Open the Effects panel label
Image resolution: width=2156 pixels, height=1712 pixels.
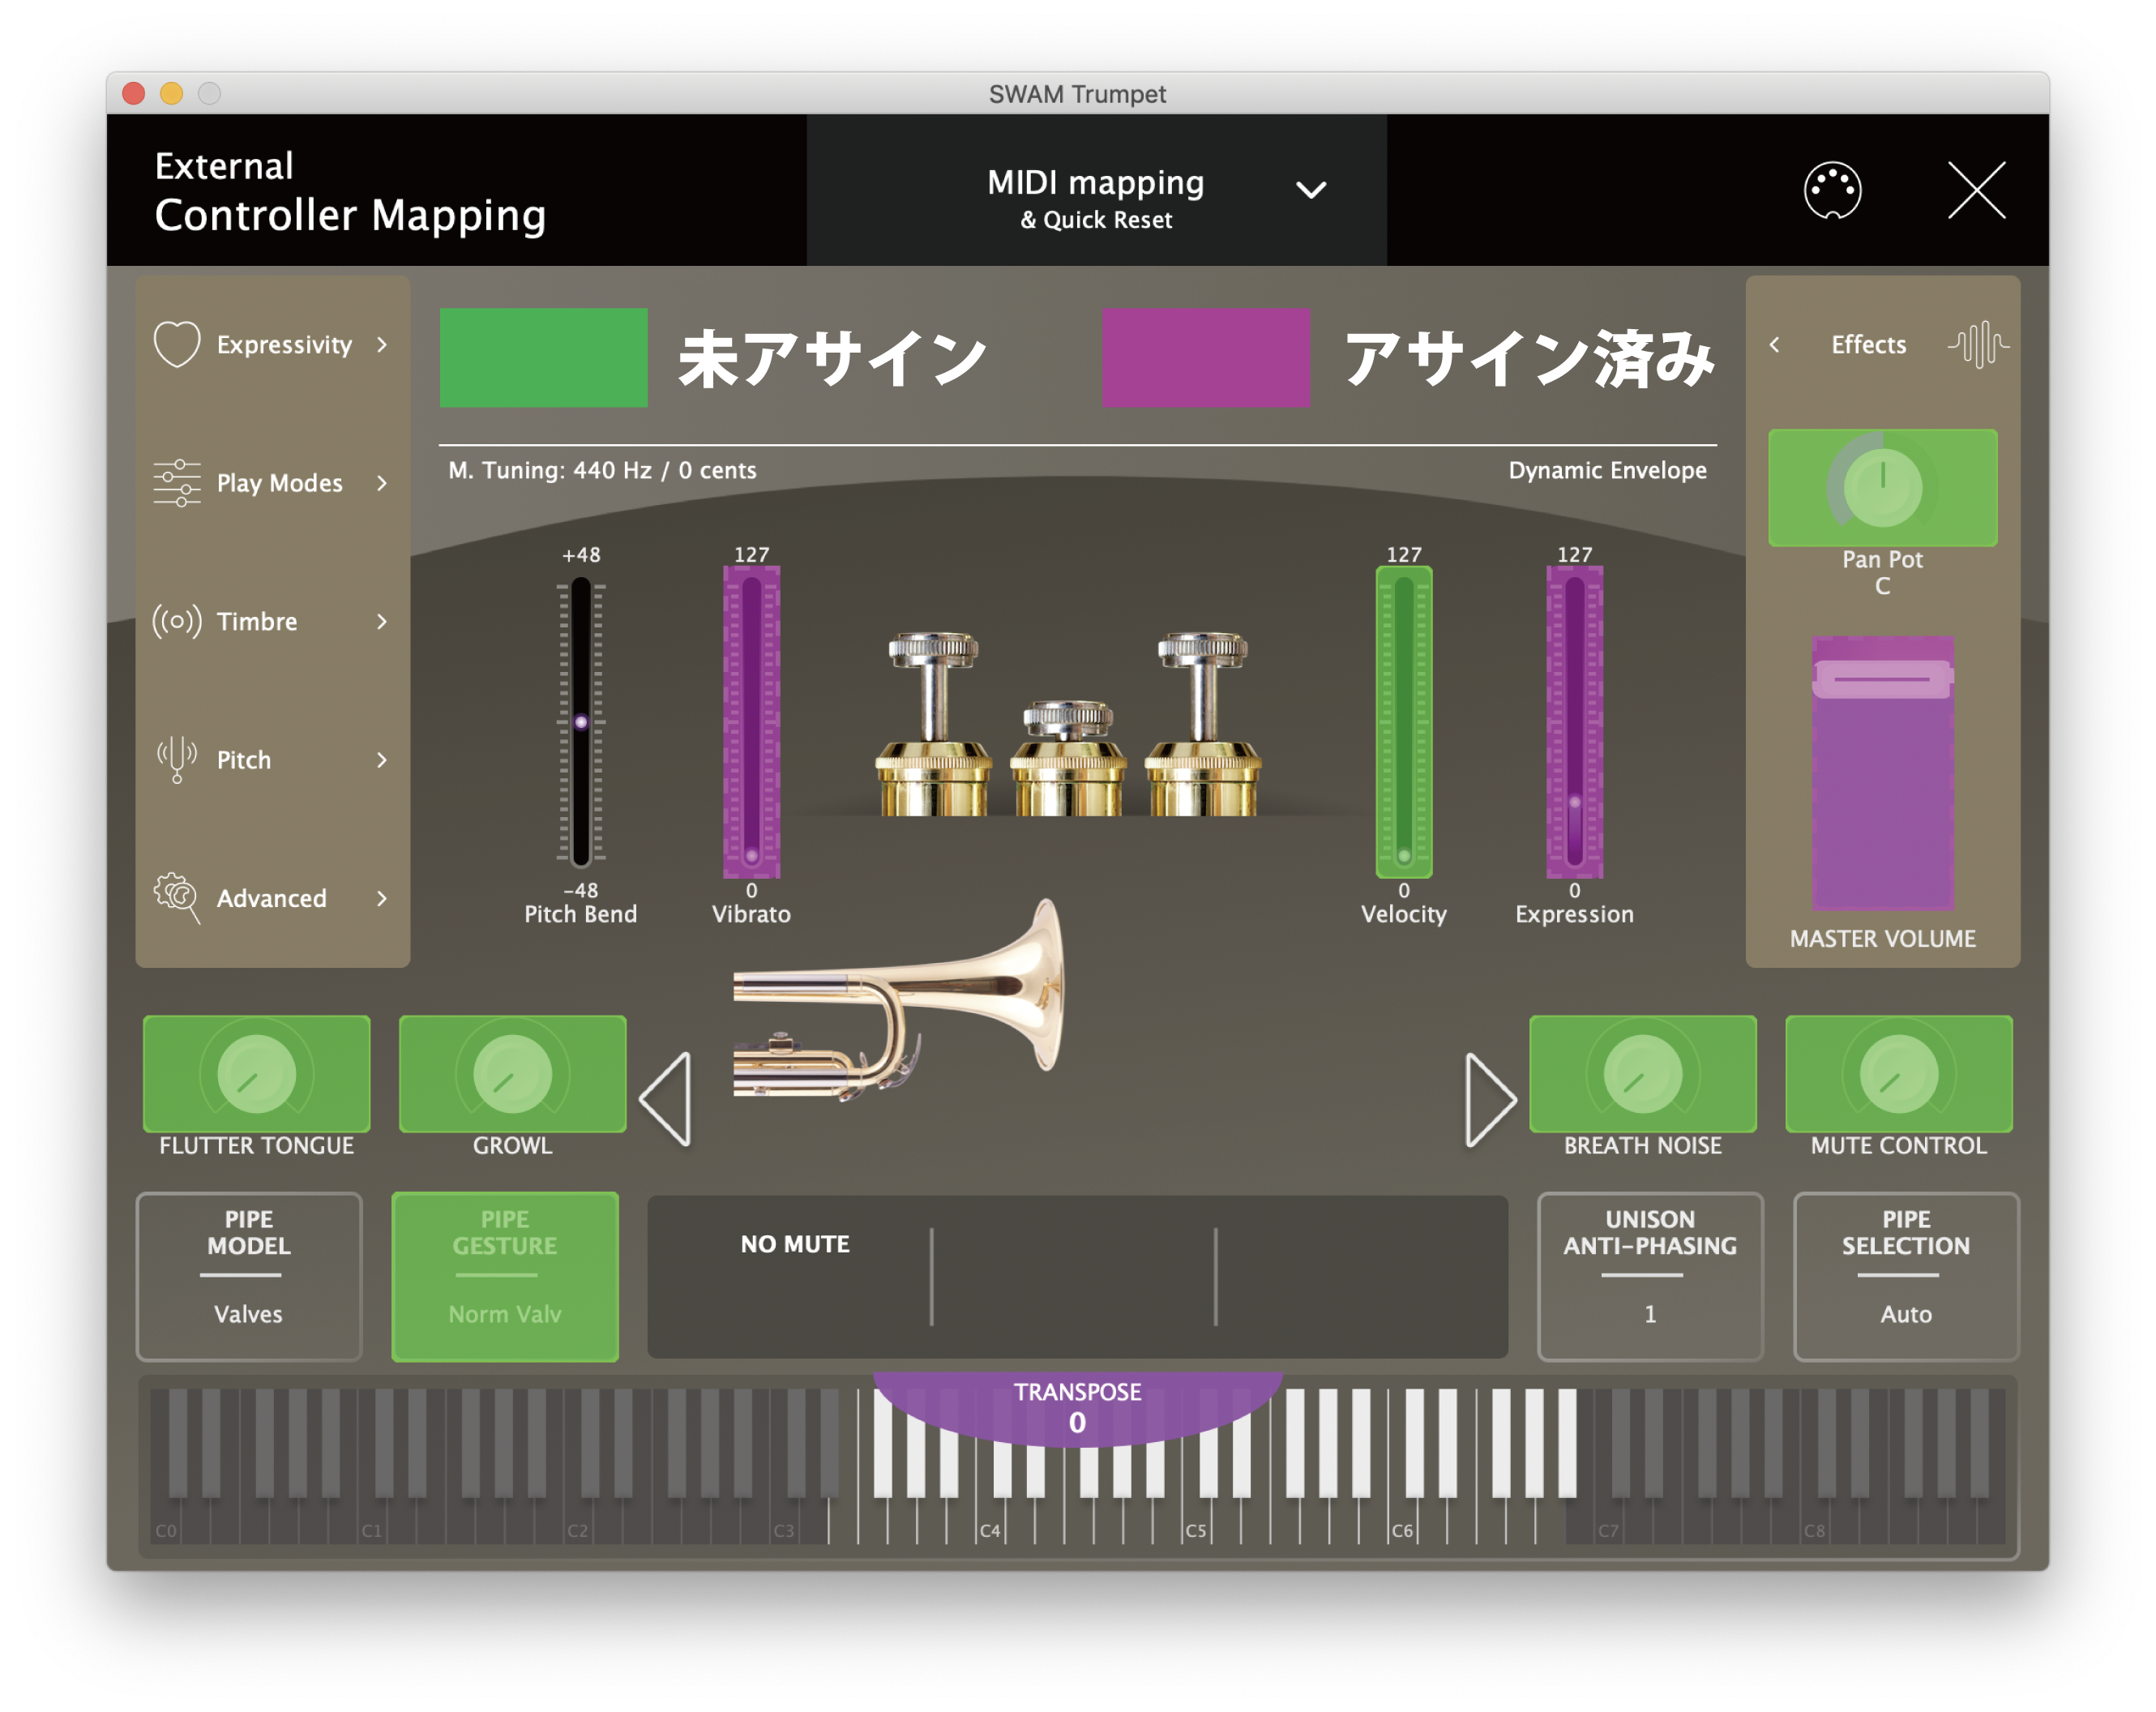(x=1868, y=344)
